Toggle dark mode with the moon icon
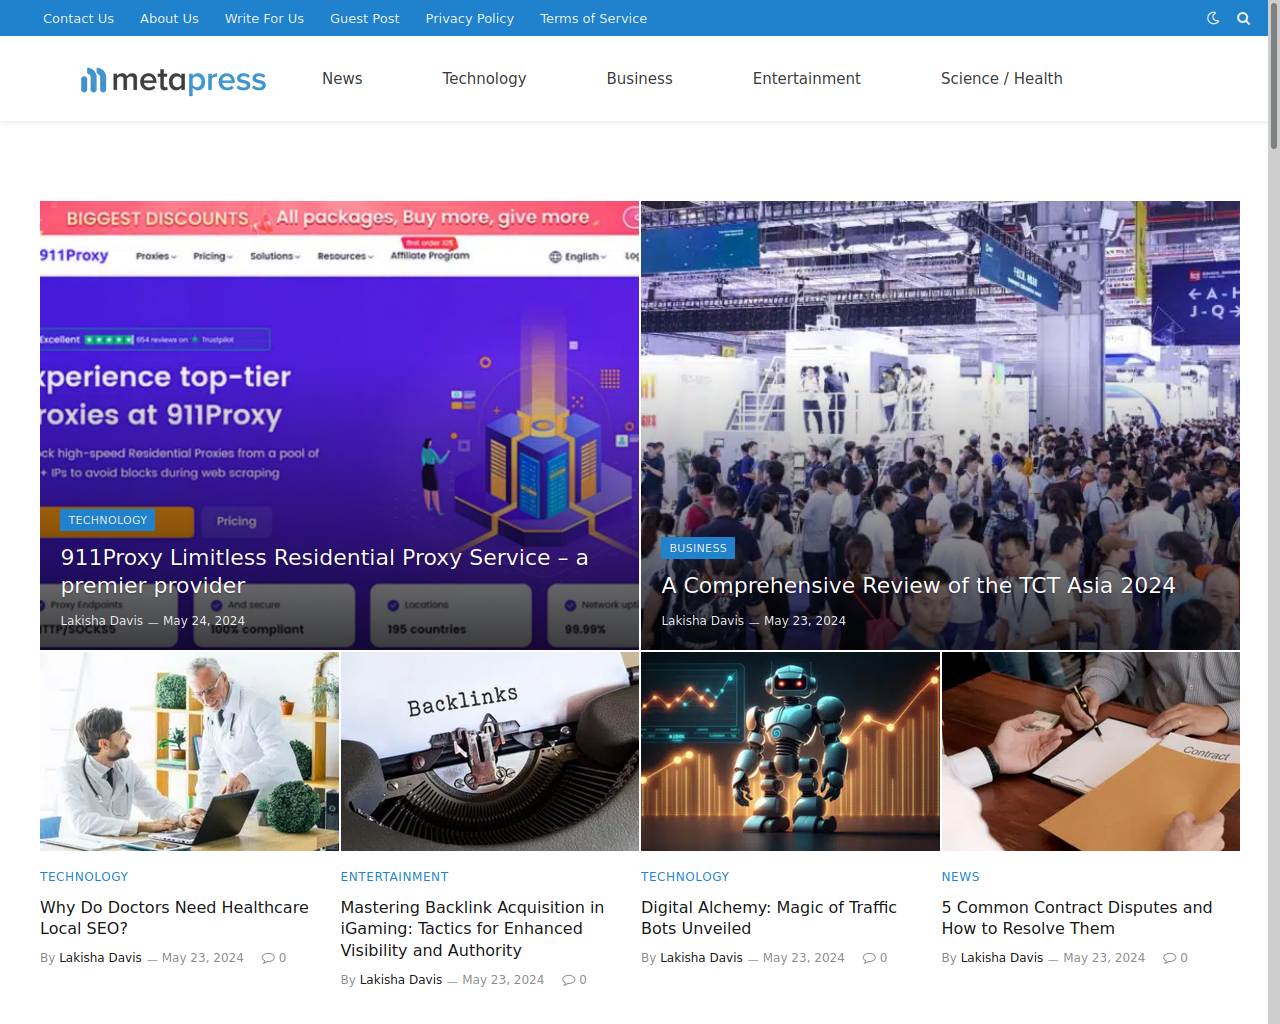This screenshot has width=1280, height=1024. 1213,18
